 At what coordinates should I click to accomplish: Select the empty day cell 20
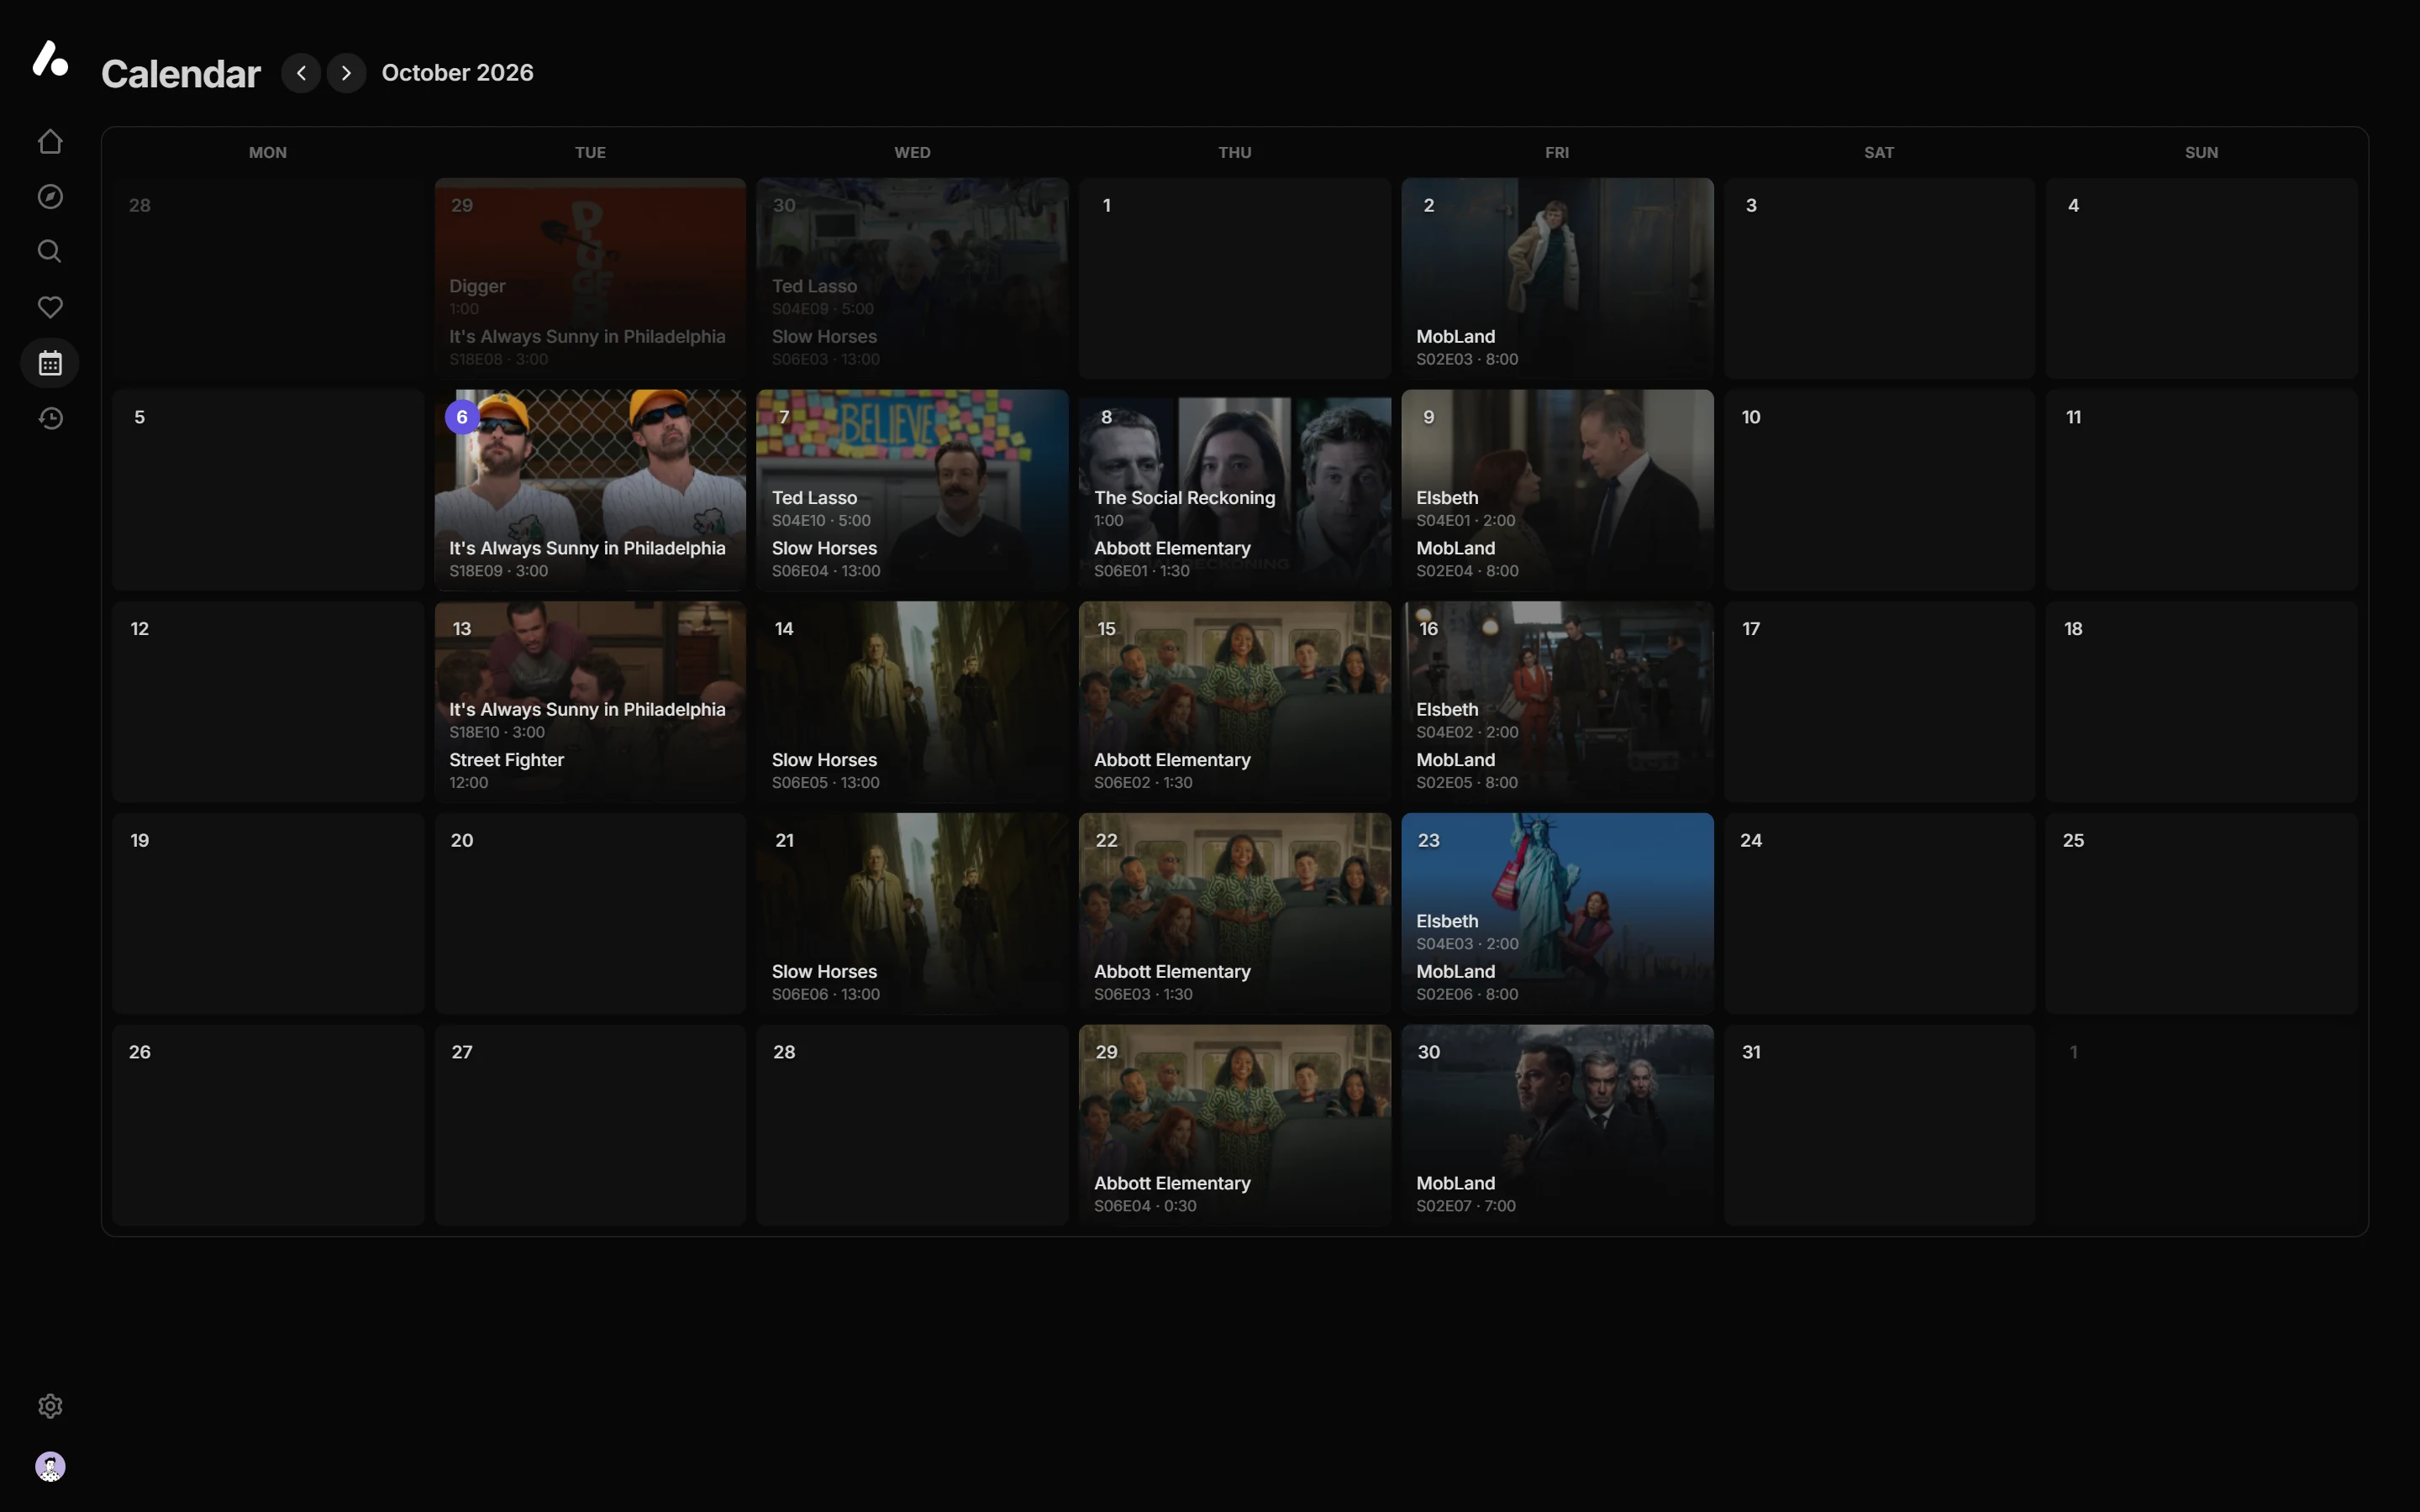click(x=590, y=913)
